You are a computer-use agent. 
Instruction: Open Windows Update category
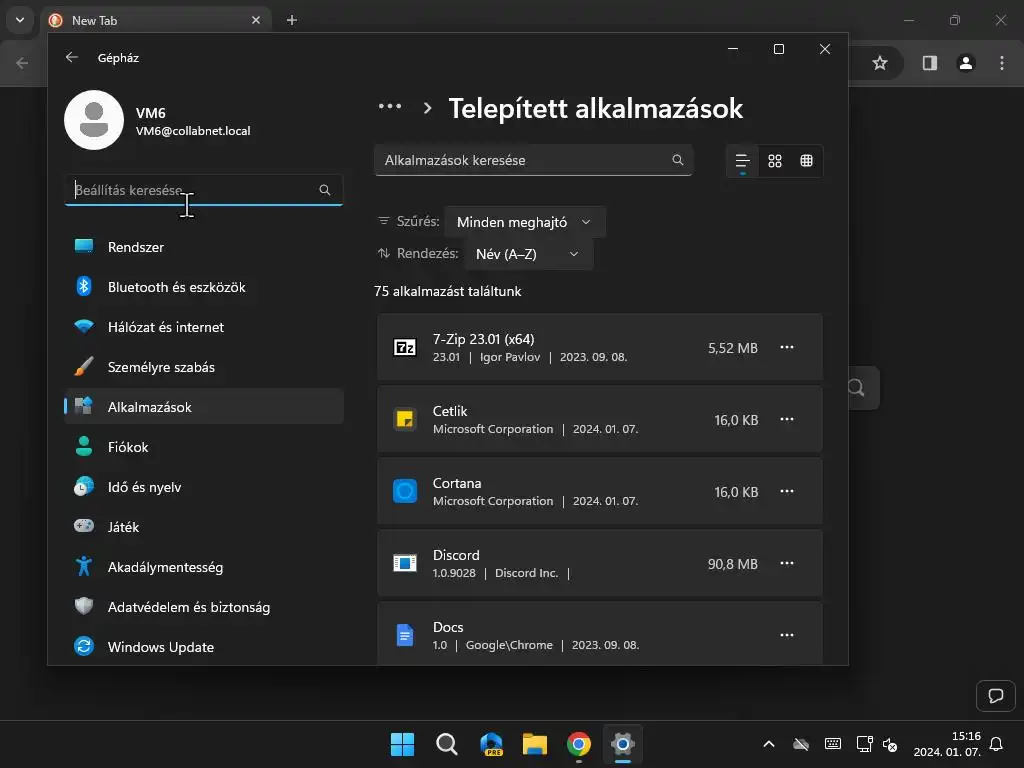pos(204,647)
